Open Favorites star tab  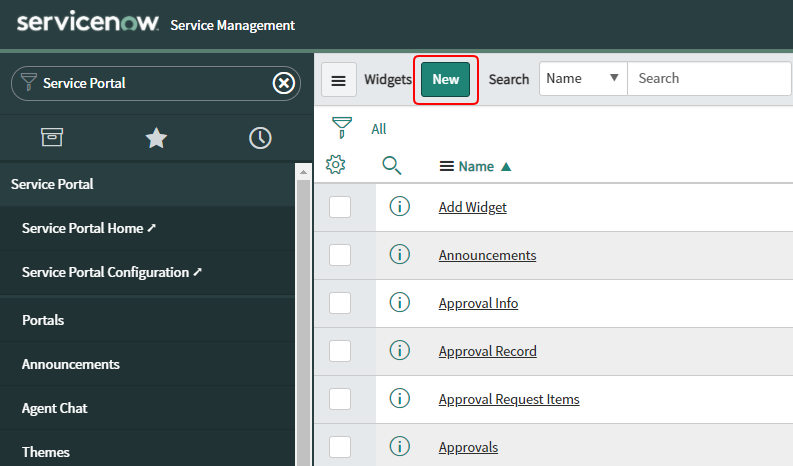[x=156, y=138]
